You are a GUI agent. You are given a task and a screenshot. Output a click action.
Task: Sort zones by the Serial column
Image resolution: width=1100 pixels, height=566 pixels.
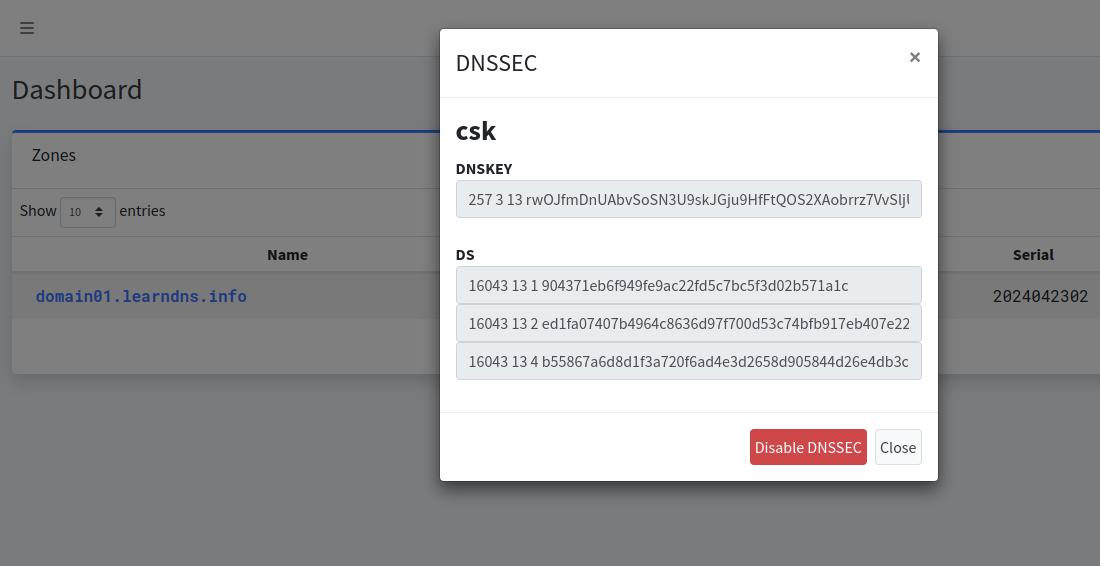point(1033,255)
